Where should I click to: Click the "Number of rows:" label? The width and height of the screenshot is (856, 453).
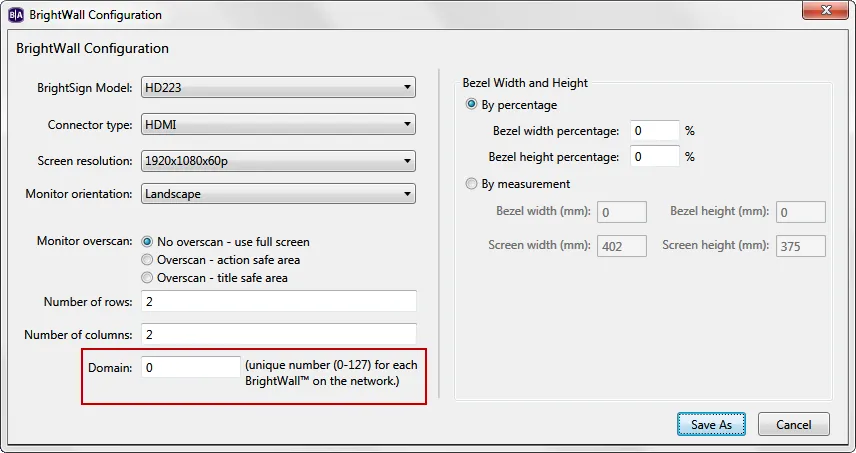click(88, 302)
